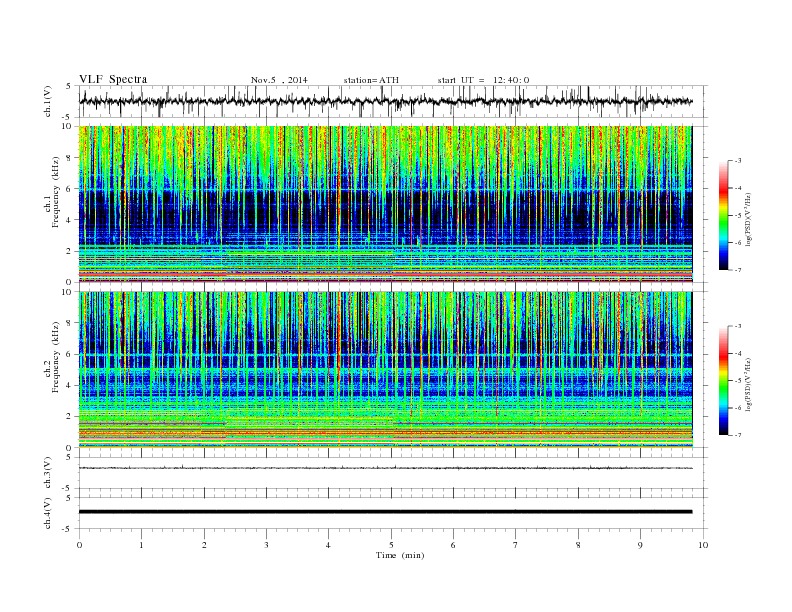Click time axis tick label "5"
This screenshot has width=792, height=612.
[391, 545]
